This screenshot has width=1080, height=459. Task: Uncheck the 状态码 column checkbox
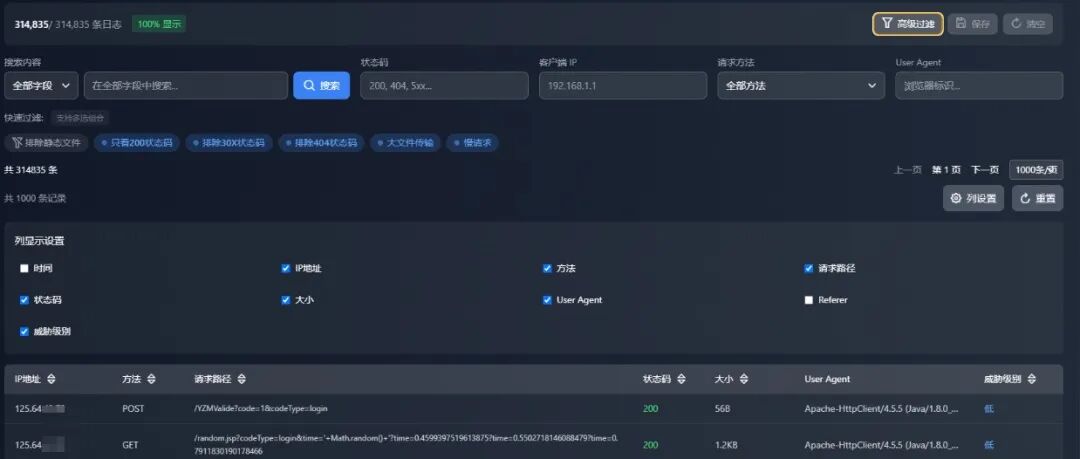(x=24, y=300)
